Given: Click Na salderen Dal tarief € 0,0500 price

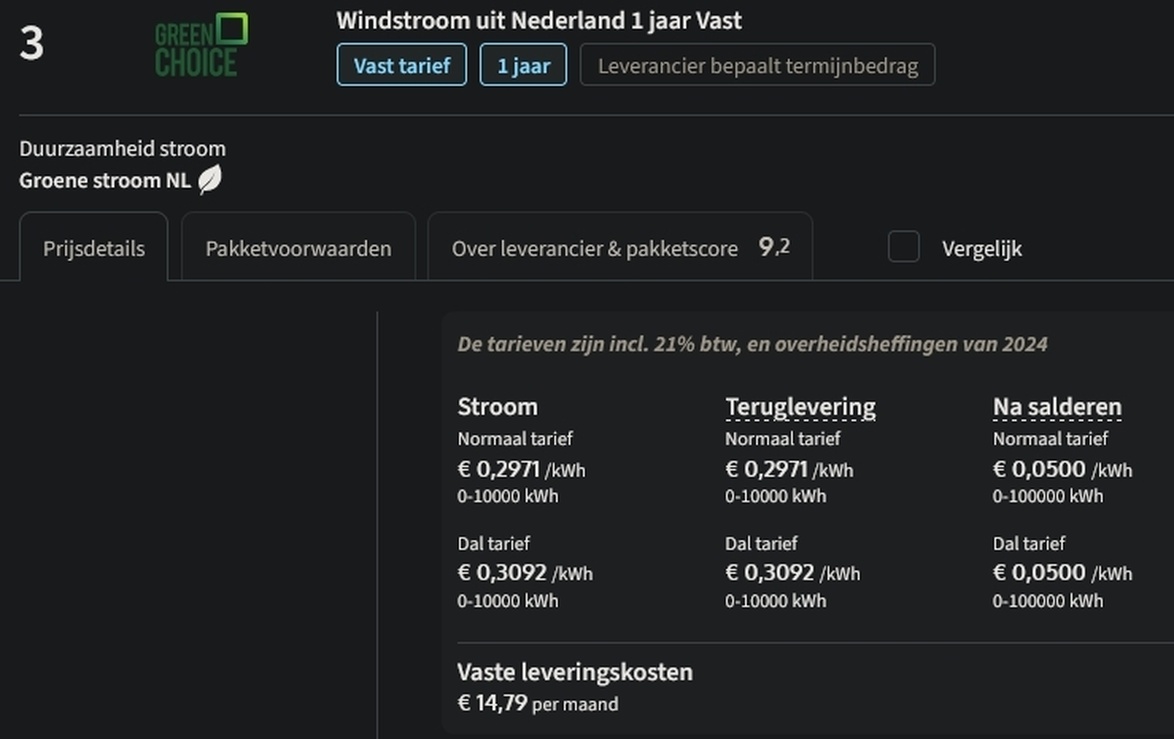Looking at the screenshot, I should pyautogui.click(x=1062, y=573).
